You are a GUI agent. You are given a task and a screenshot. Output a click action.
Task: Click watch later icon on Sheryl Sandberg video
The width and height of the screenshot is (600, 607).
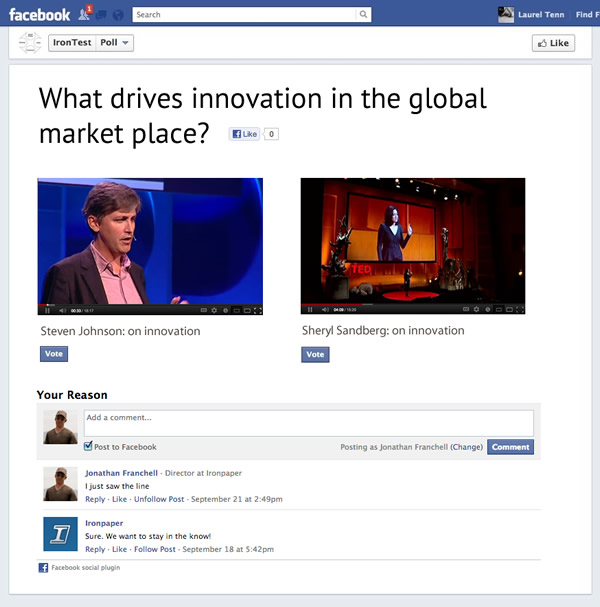[488, 309]
